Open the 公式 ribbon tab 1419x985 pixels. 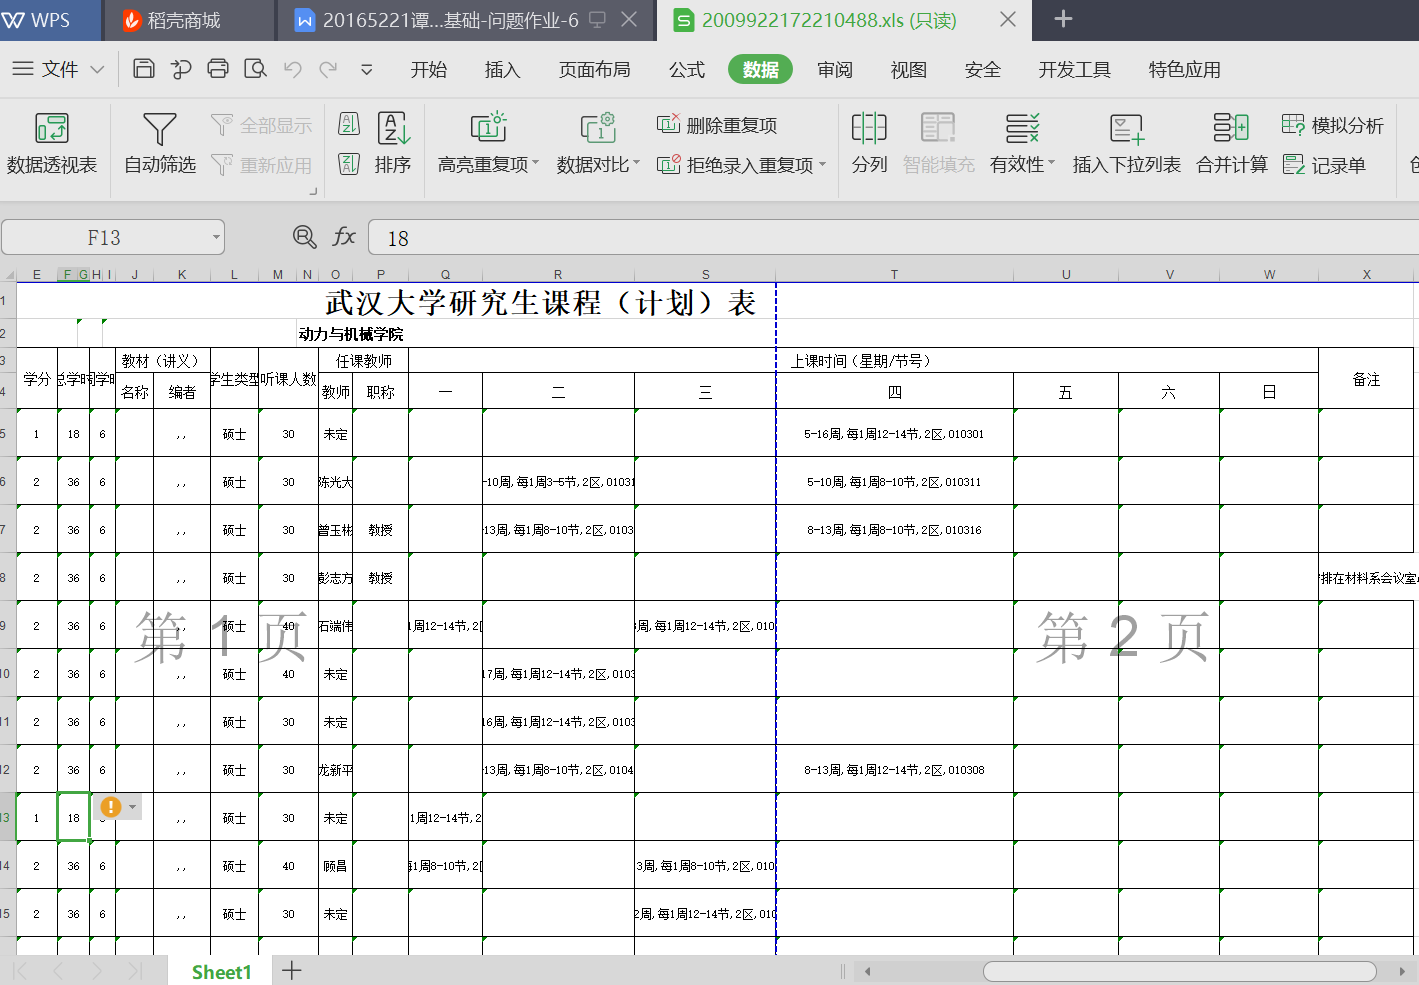point(687,69)
